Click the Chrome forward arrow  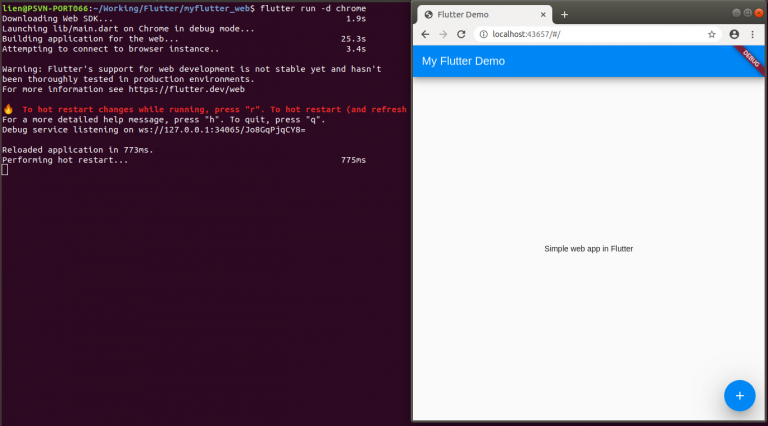click(443, 34)
